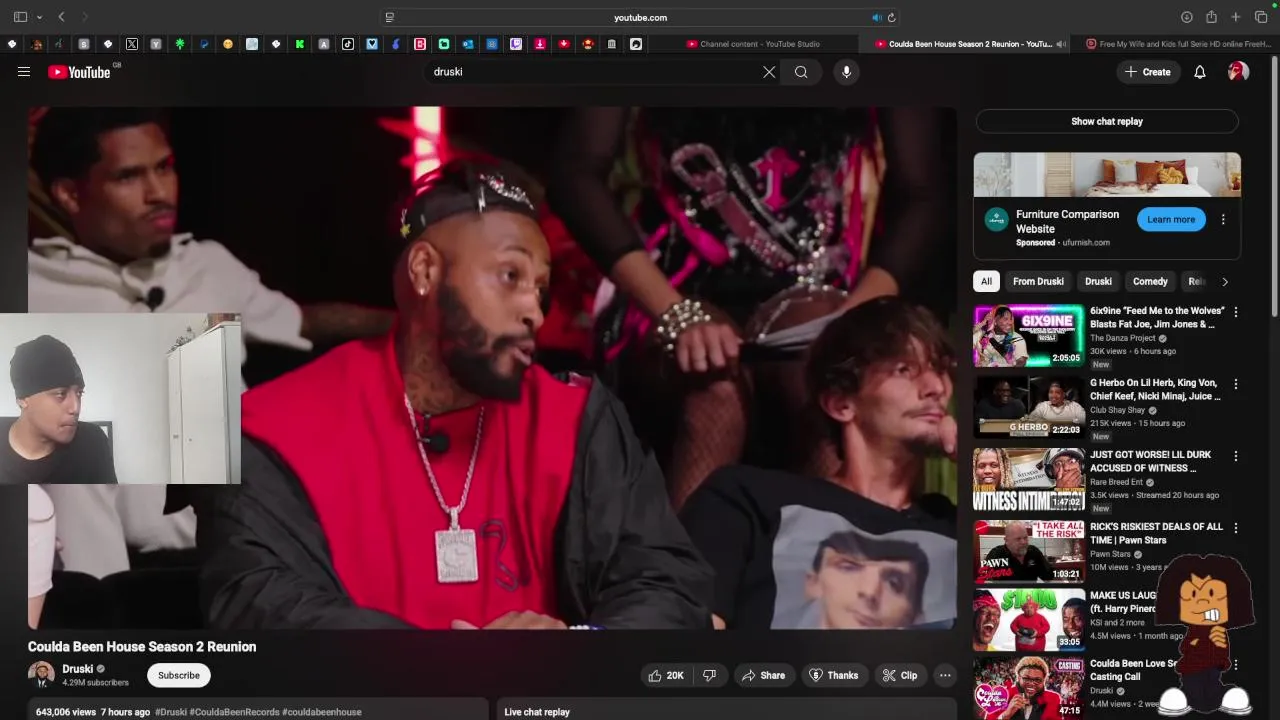This screenshot has width=1280, height=720.
Task: Dislike the video
Action: 709,675
